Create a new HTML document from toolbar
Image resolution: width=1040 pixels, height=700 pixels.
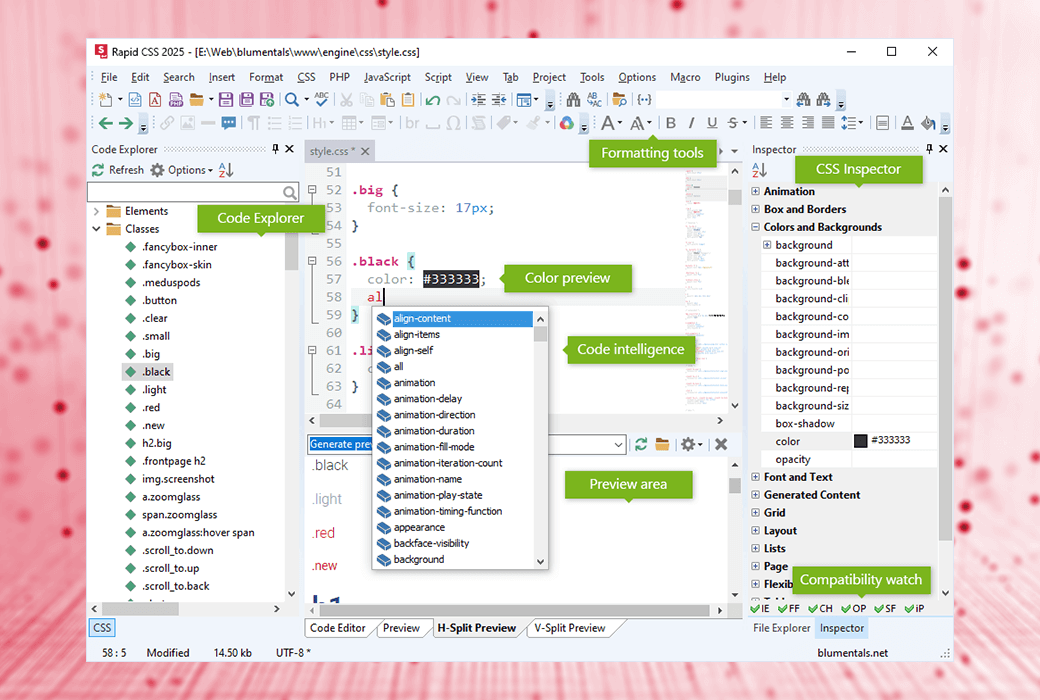pos(135,100)
